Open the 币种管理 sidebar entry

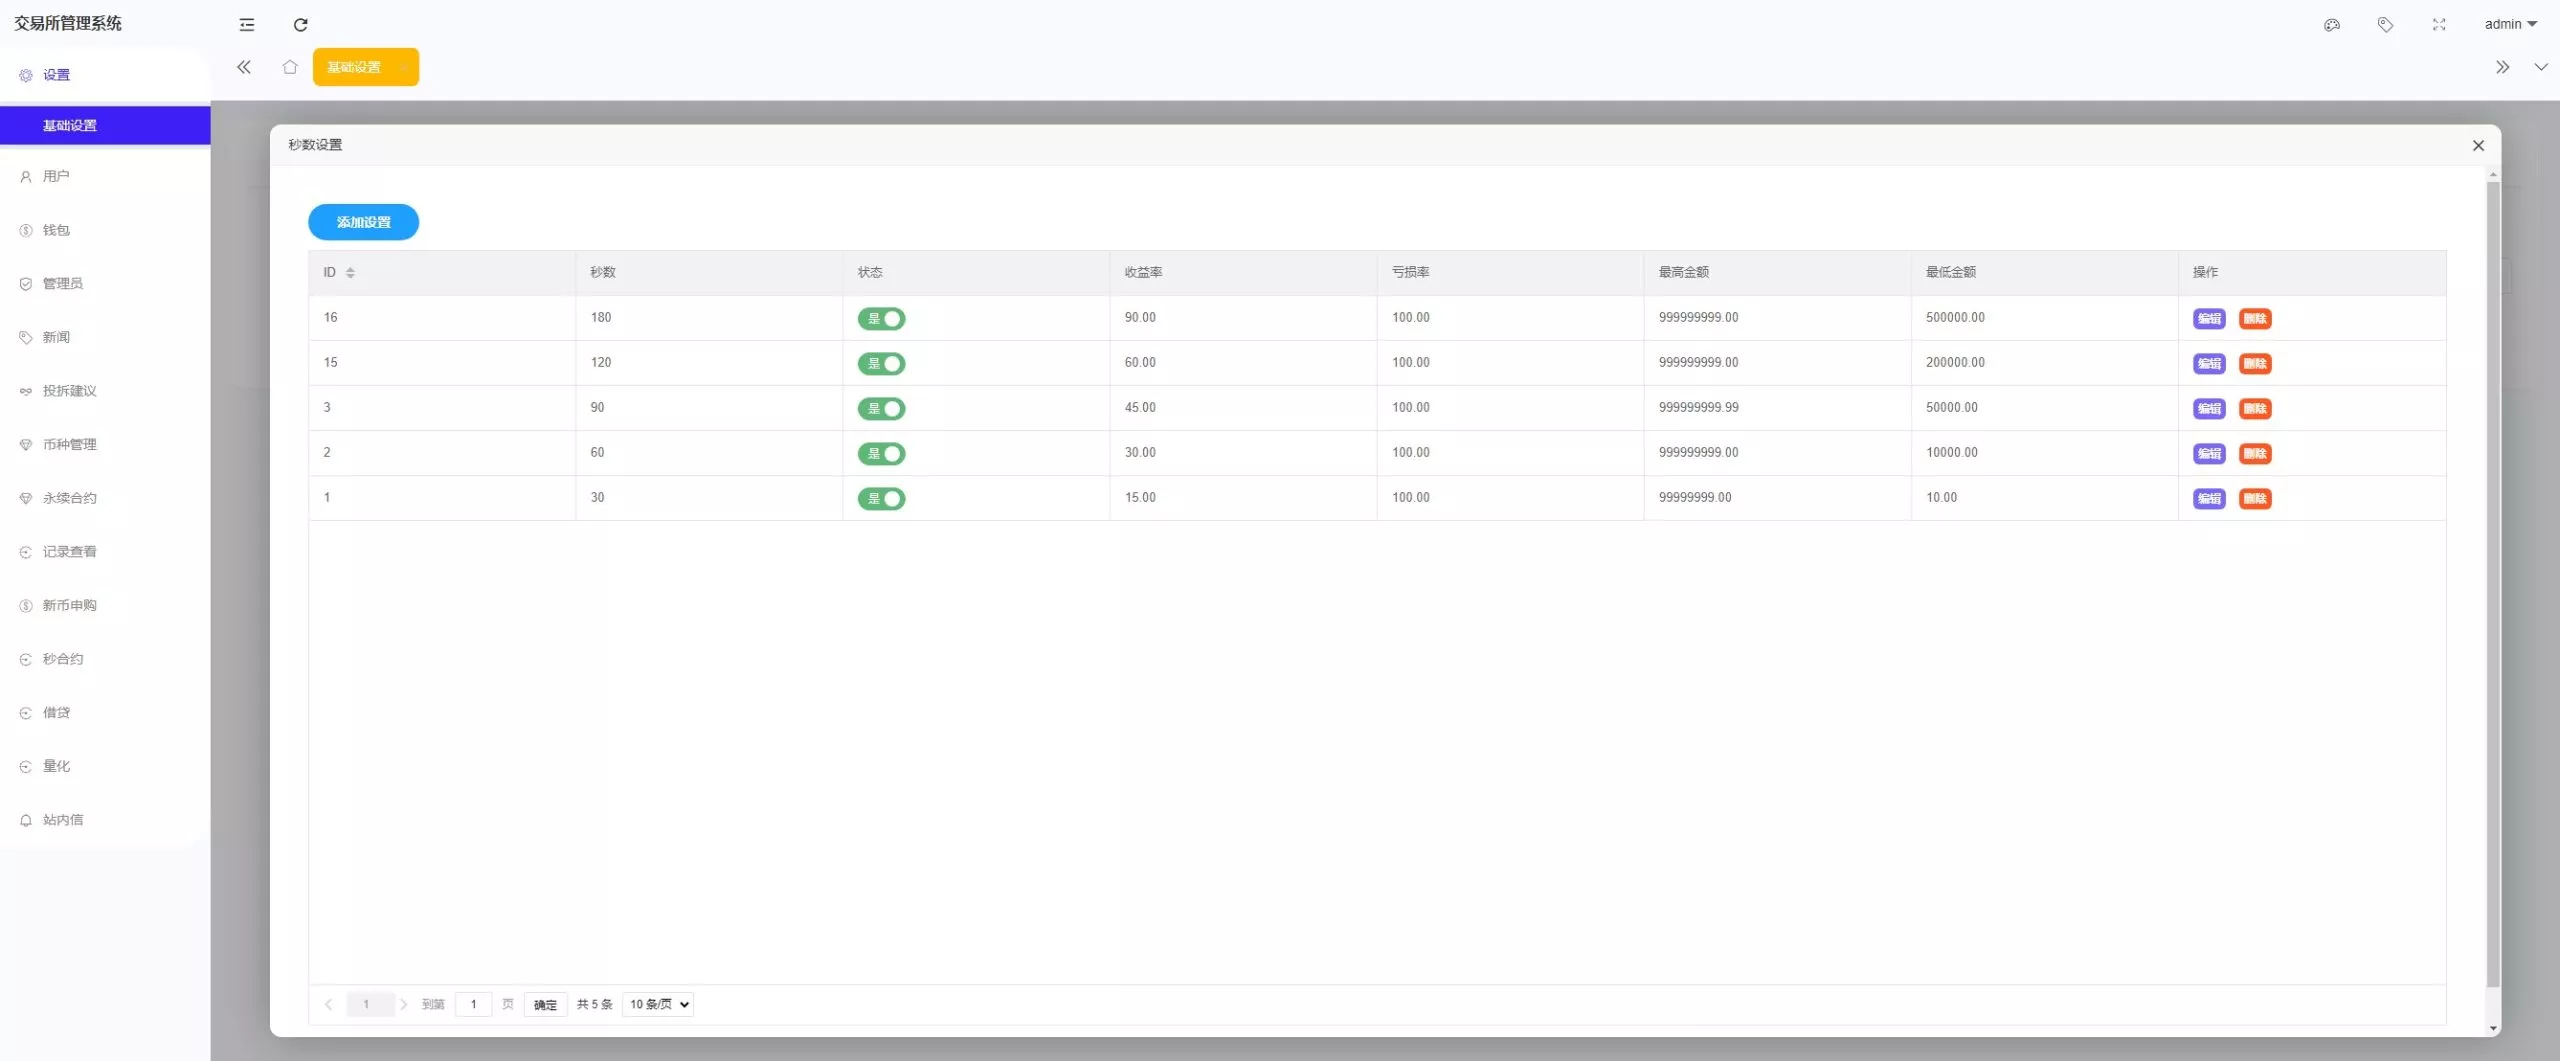point(68,444)
